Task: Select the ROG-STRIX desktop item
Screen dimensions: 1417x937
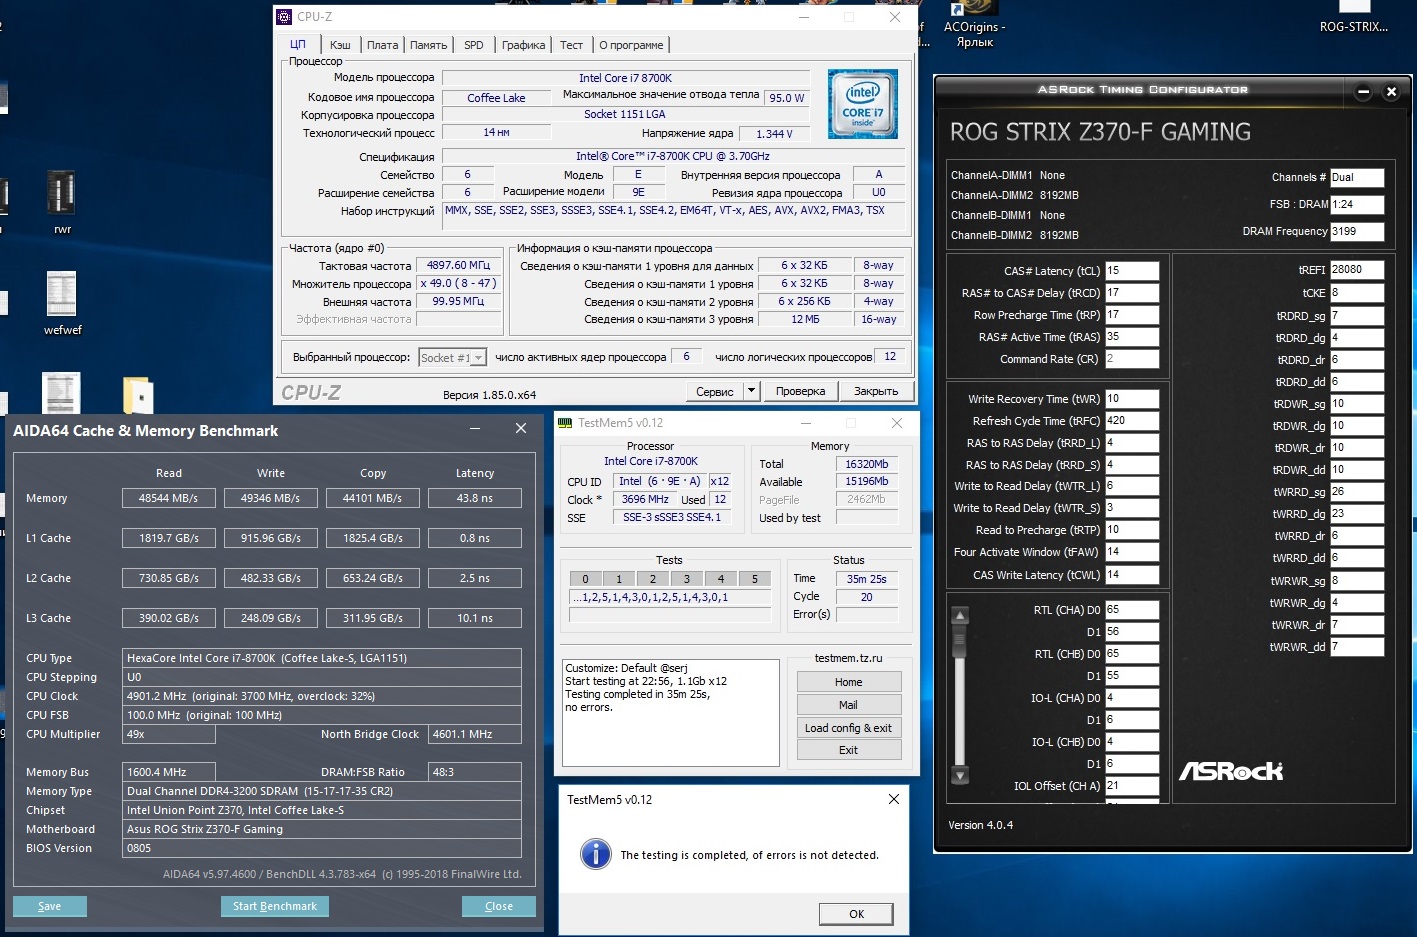Action: (1353, 18)
